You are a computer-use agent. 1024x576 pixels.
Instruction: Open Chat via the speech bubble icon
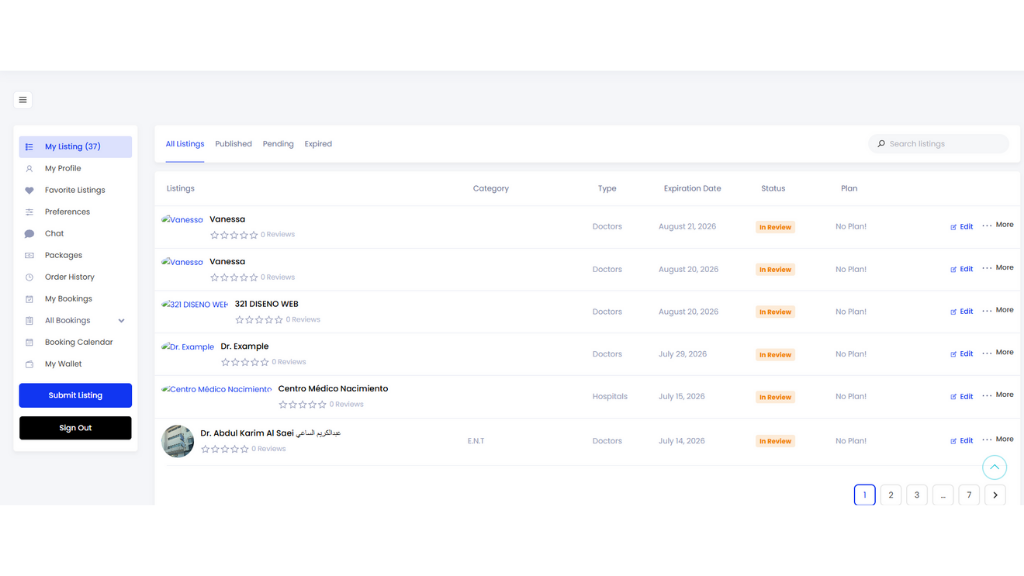[29, 234]
